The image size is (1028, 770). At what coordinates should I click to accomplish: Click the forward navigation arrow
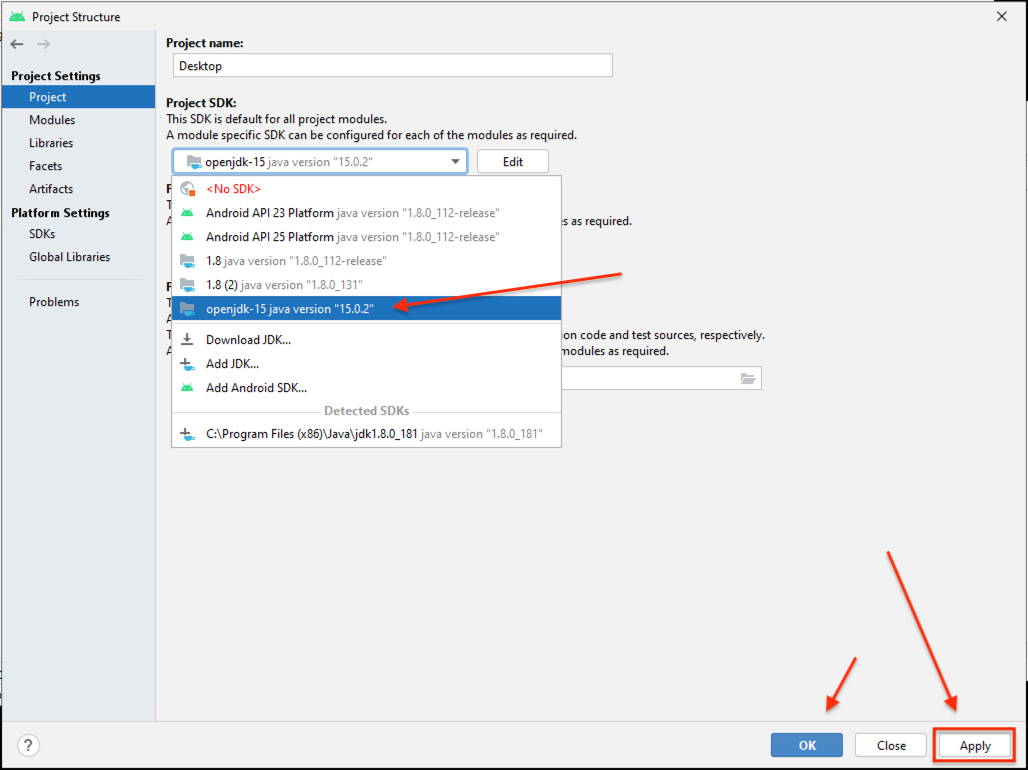tap(43, 44)
